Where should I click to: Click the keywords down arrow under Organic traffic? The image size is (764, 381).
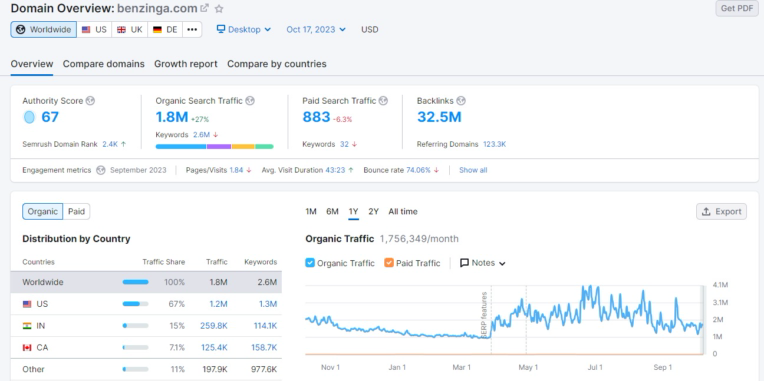tap(216, 134)
